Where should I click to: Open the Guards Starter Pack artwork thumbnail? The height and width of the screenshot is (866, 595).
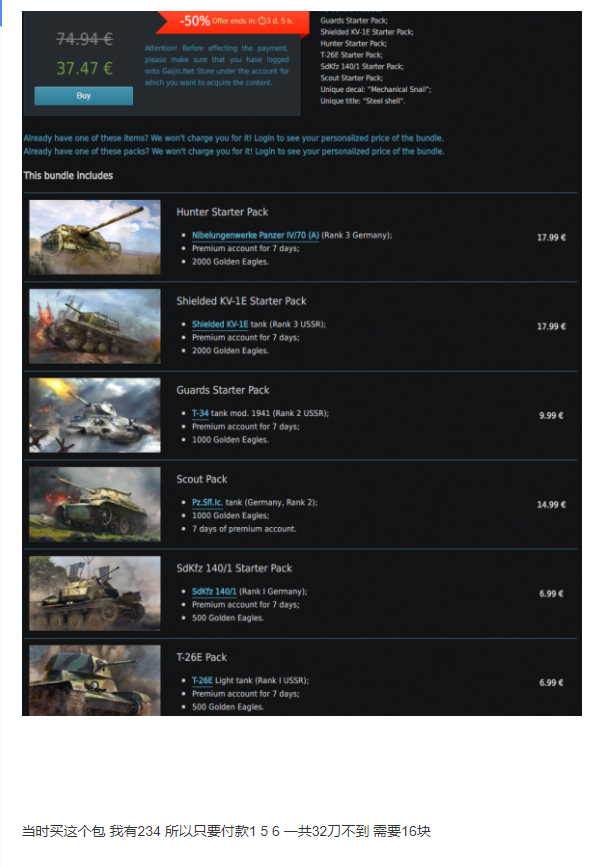click(x=95, y=415)
